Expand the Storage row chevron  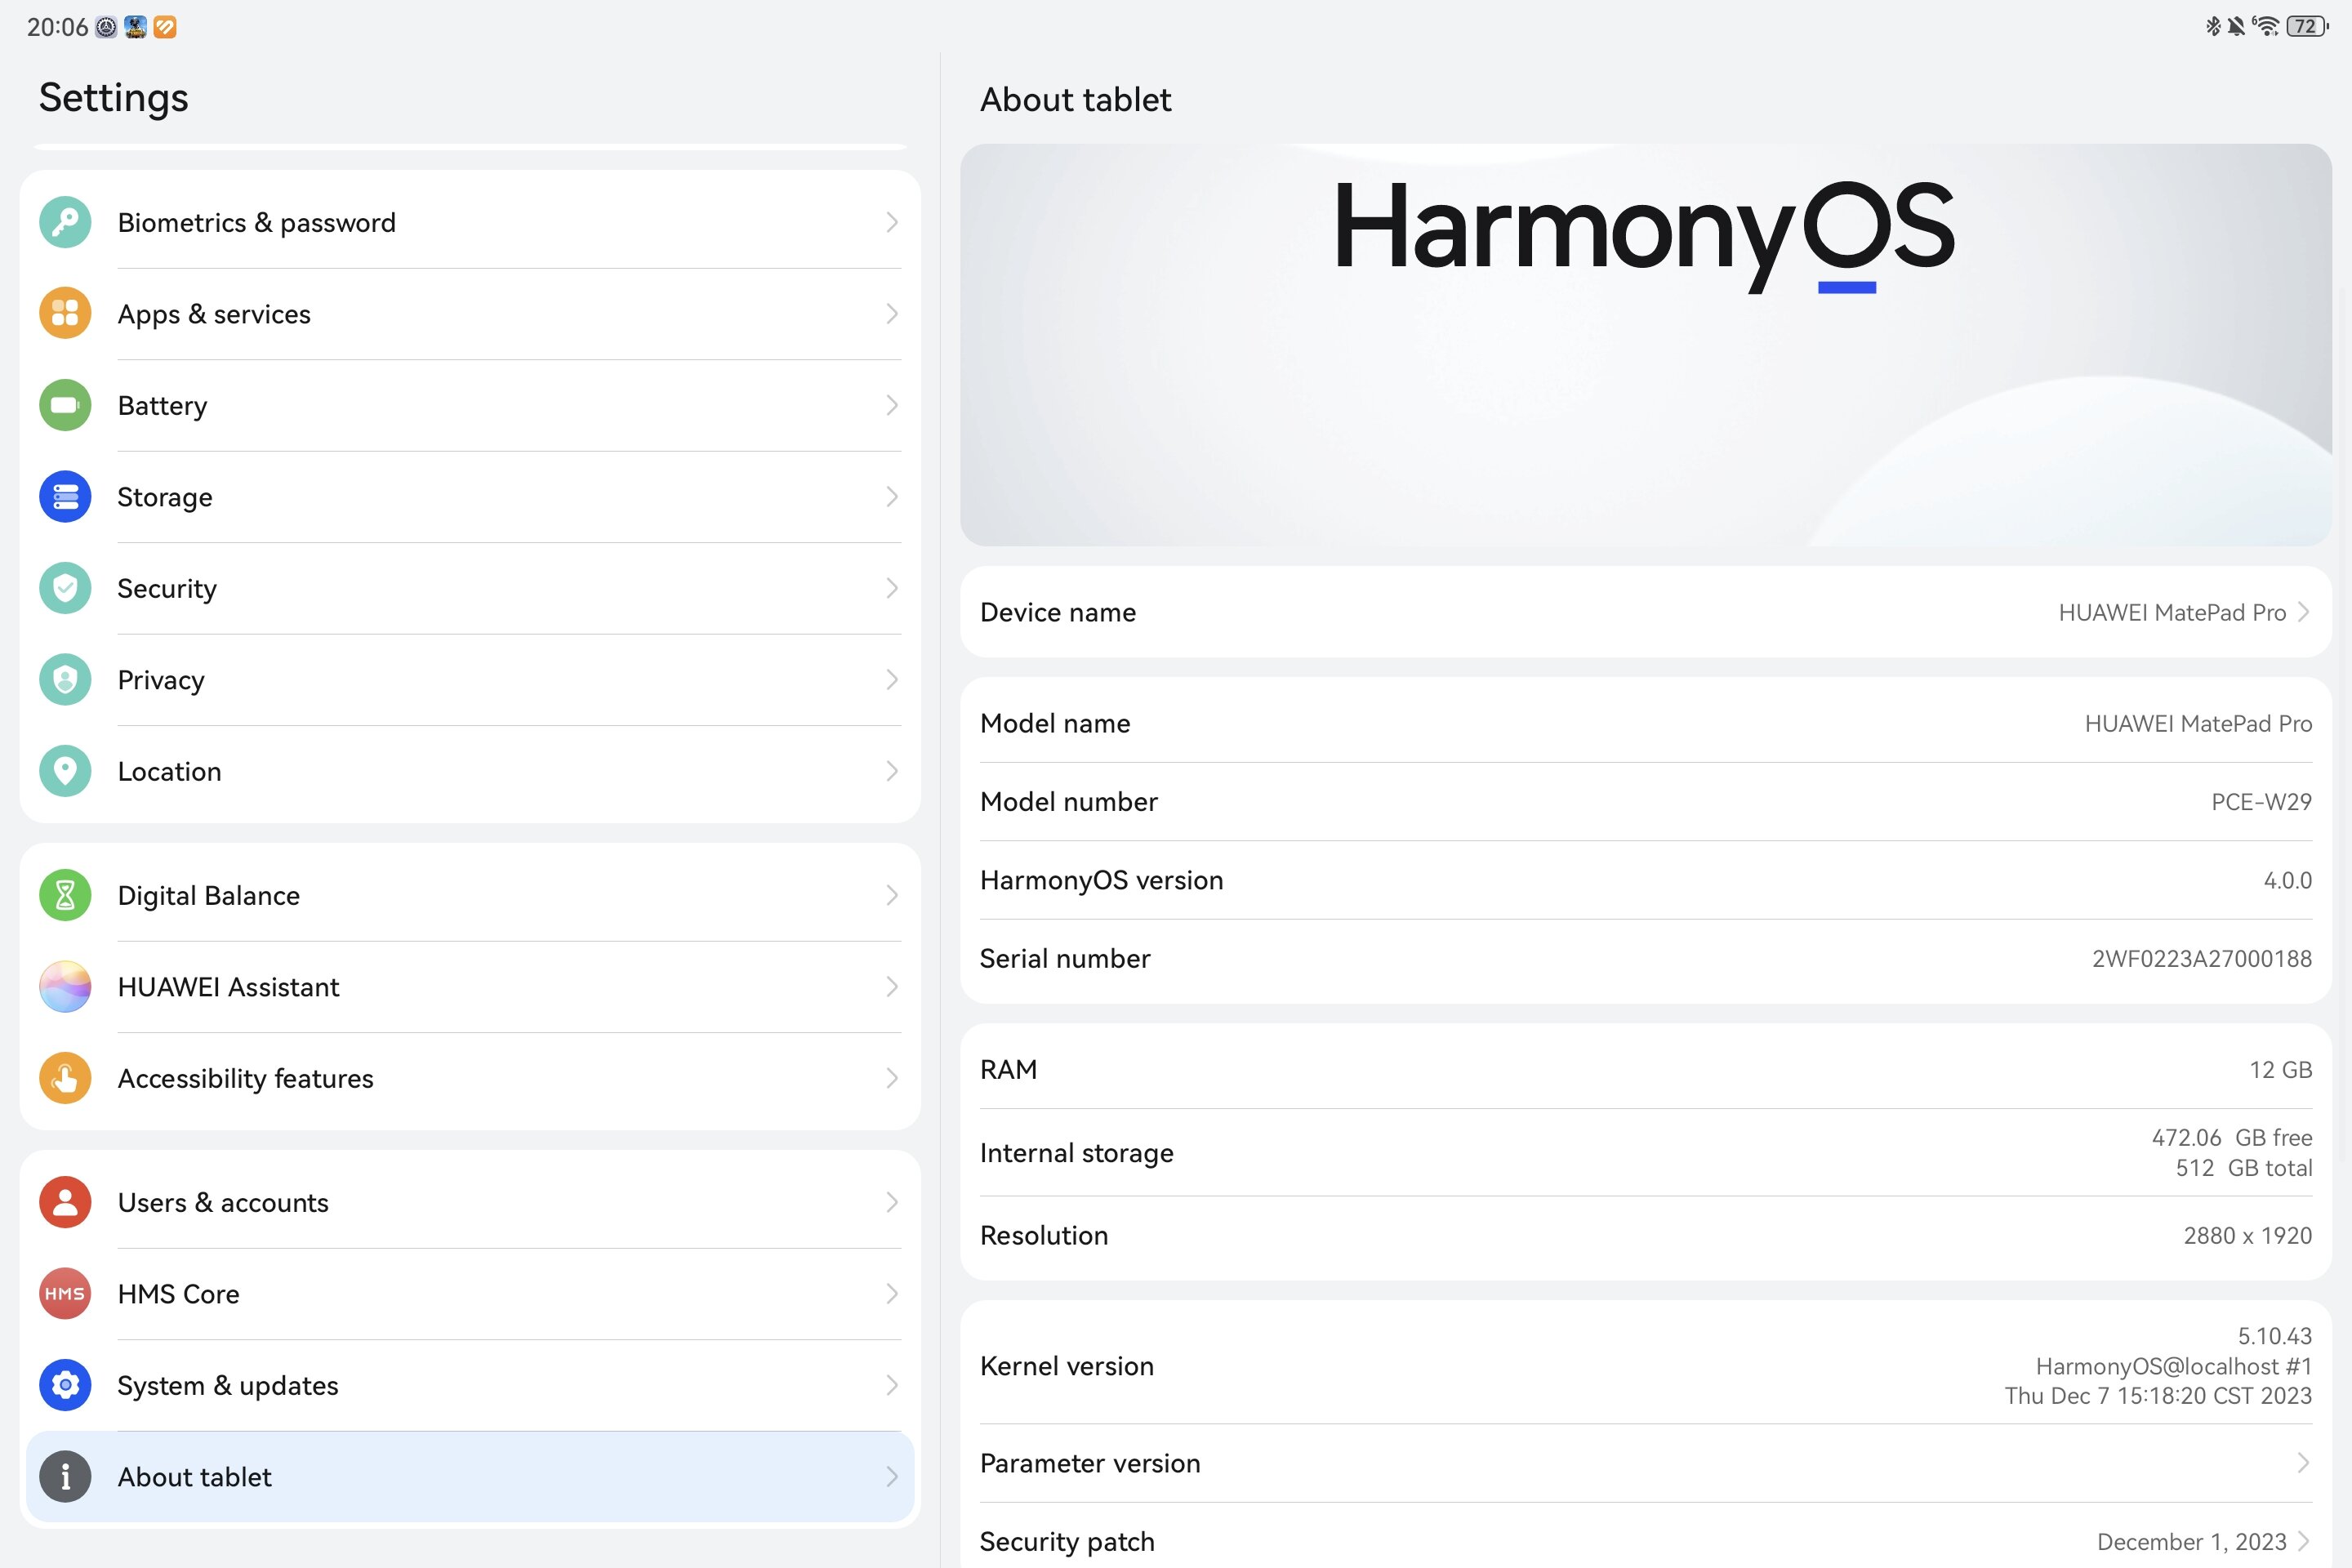click(x=891, y=497)
